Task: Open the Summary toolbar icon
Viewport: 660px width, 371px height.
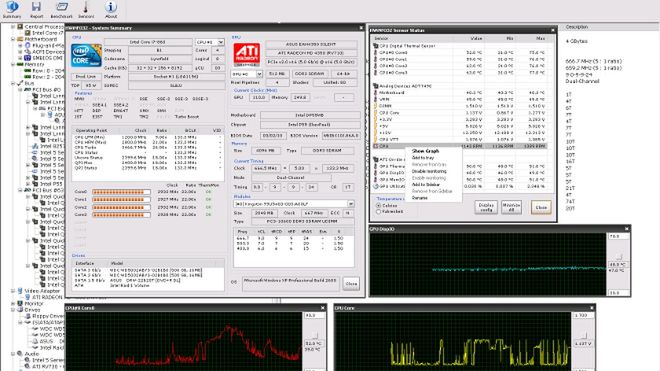Action: pos(12,7)
